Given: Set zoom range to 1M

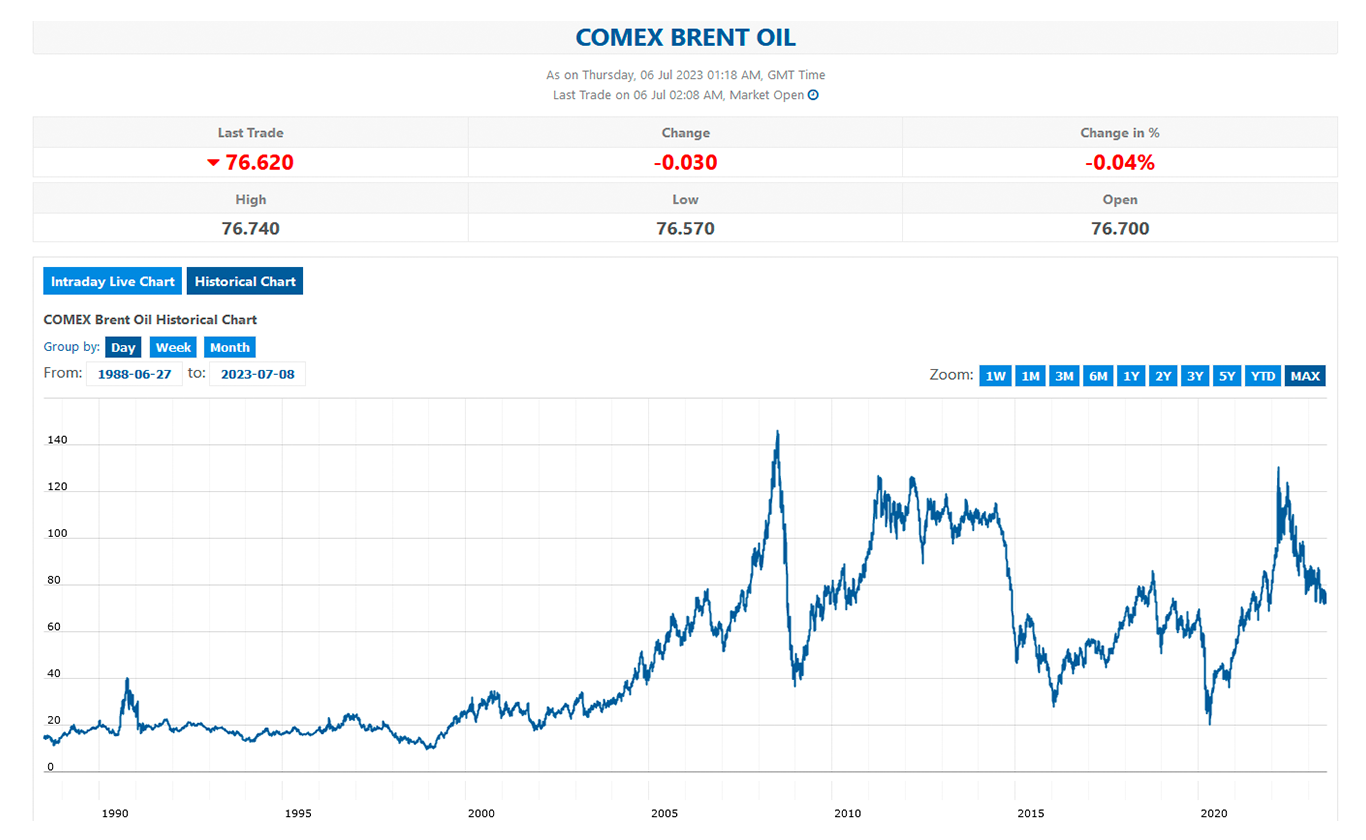Looking at the screenshot, I should click(1030, 376).
